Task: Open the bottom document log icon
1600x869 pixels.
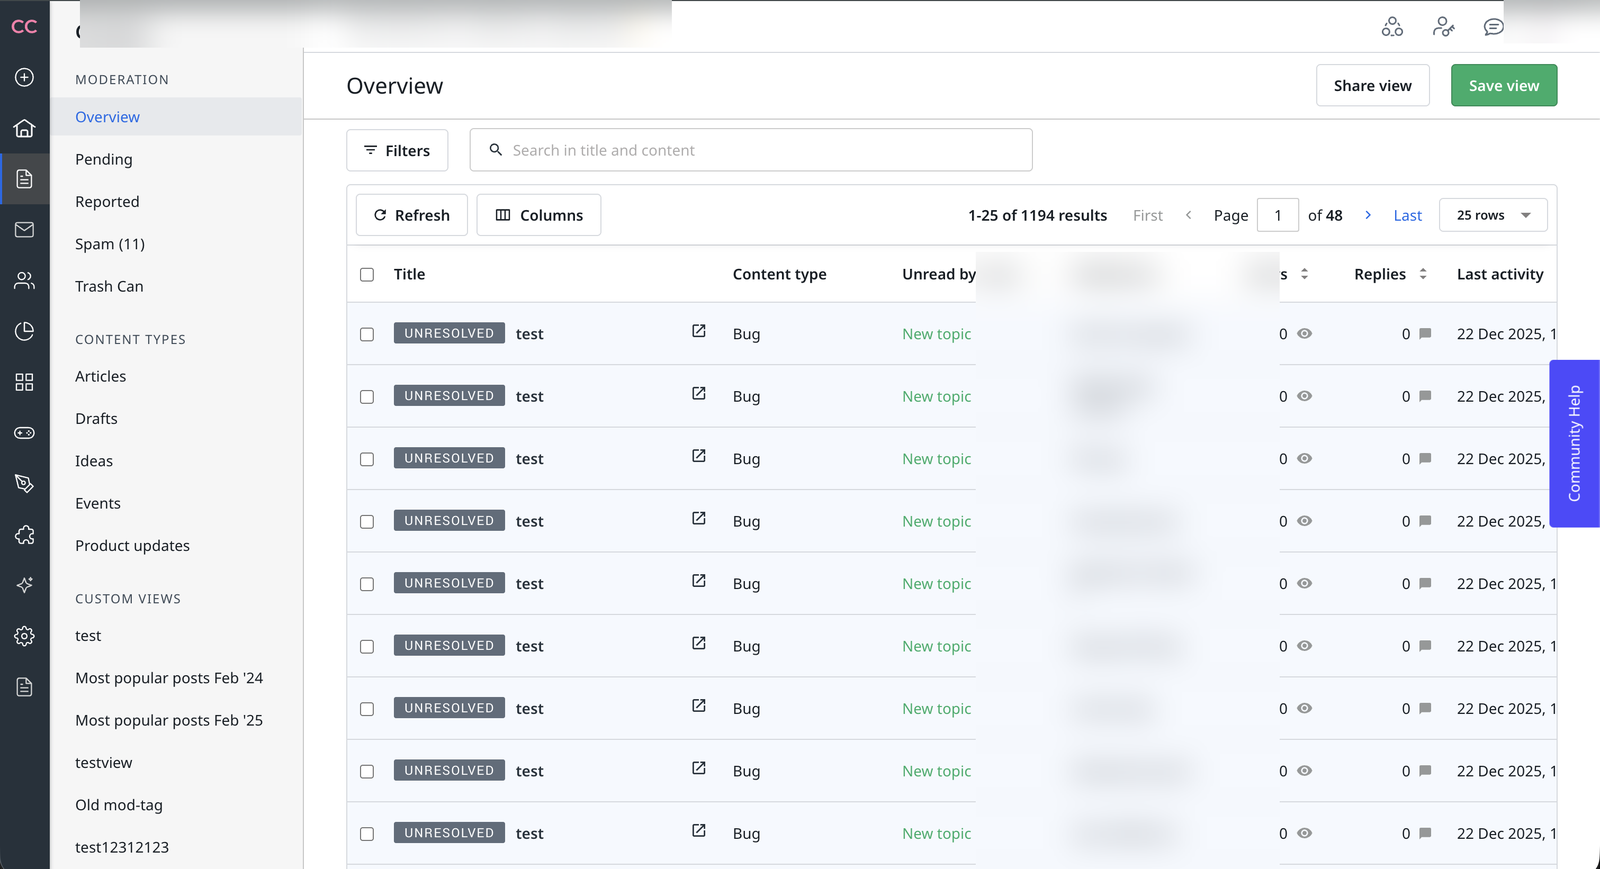Action: click(24, 687)
